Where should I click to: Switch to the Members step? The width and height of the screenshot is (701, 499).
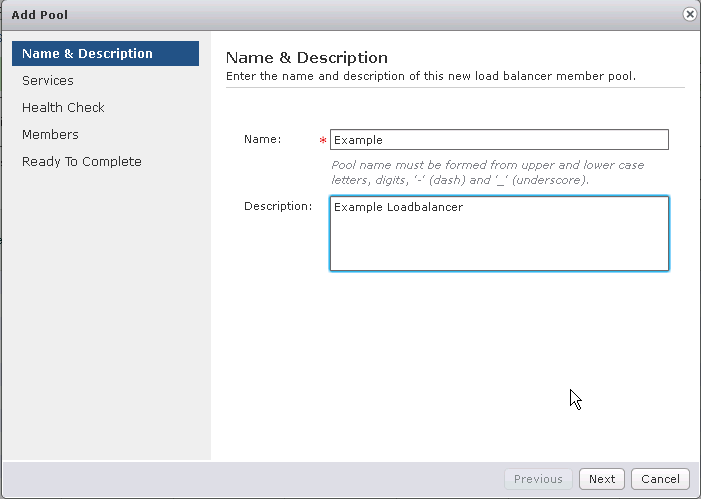(50, 135)
